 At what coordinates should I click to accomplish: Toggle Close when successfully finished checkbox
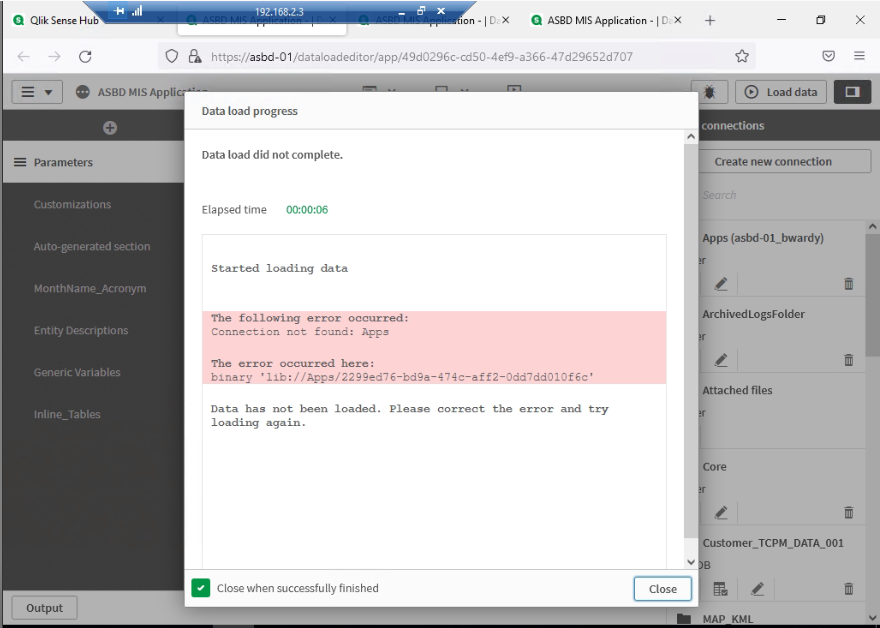[200, 588]
